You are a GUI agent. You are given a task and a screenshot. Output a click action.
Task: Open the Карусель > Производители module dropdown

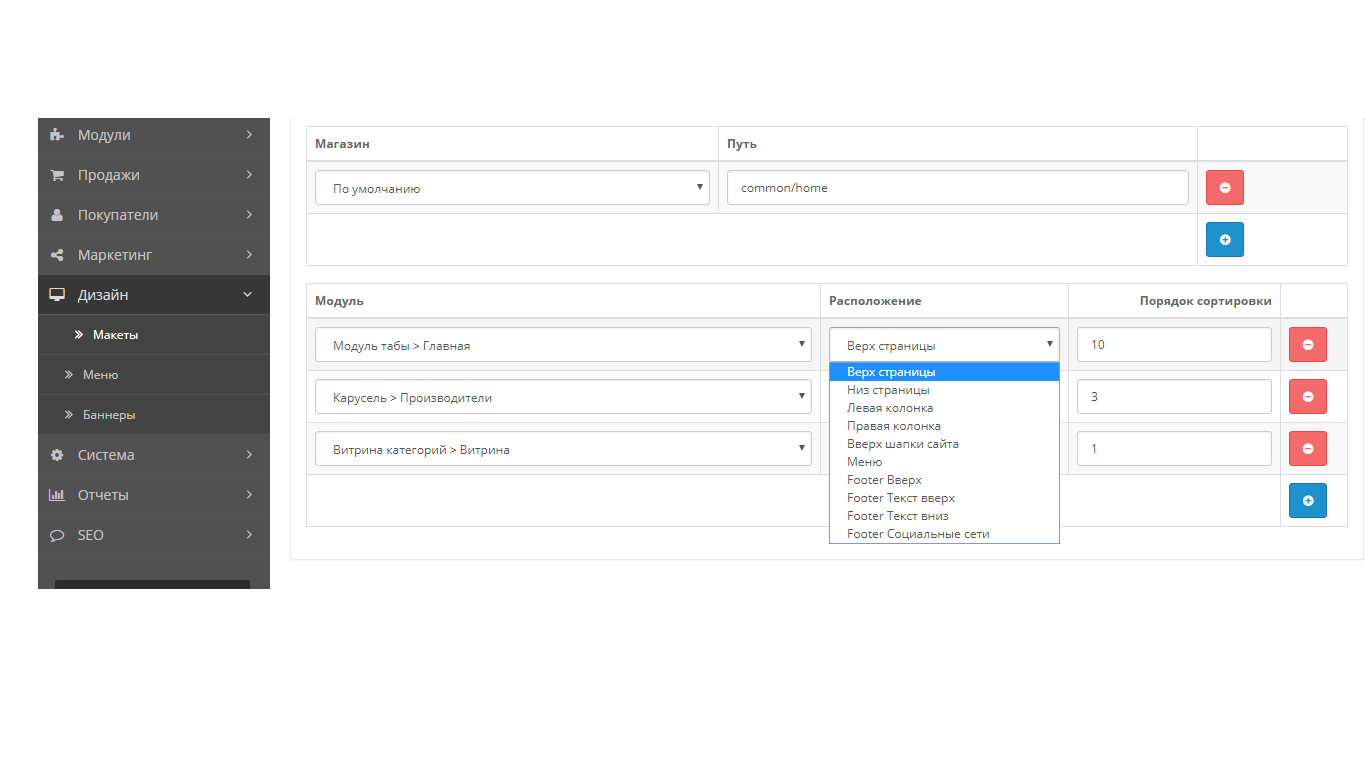(563, 396)
